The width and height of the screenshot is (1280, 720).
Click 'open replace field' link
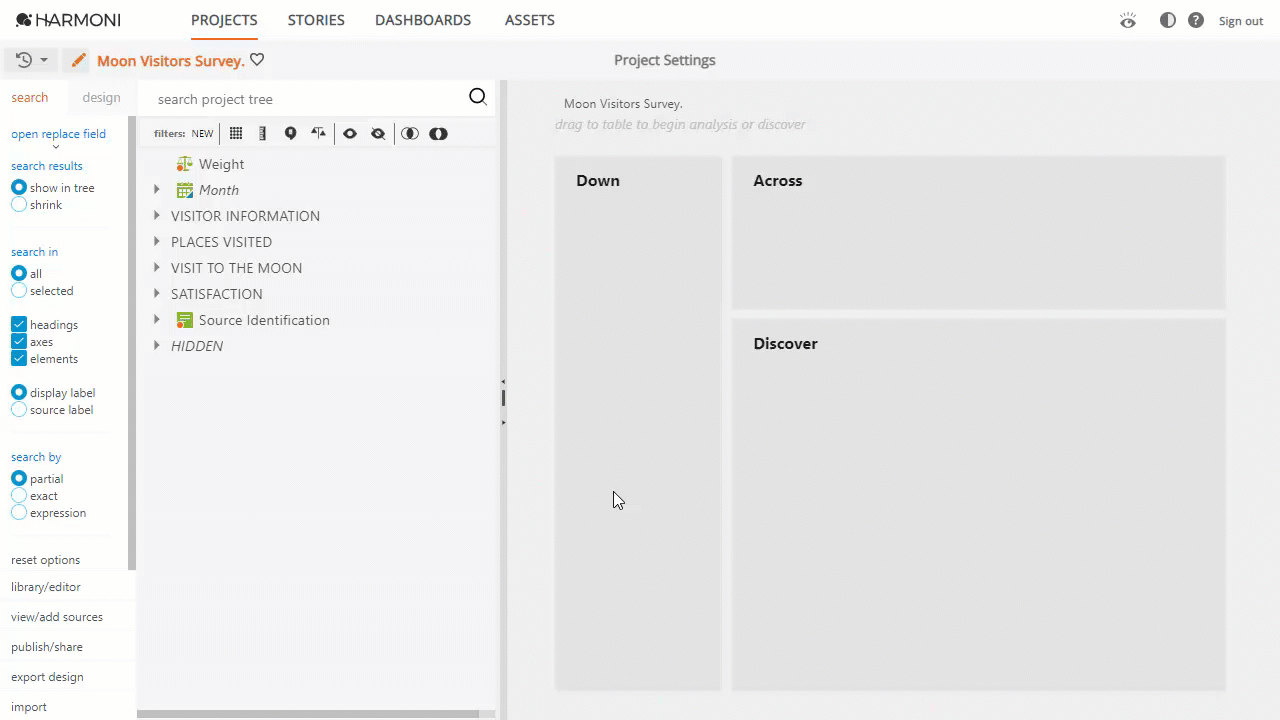pyautogui.click(x=58, y=133)
